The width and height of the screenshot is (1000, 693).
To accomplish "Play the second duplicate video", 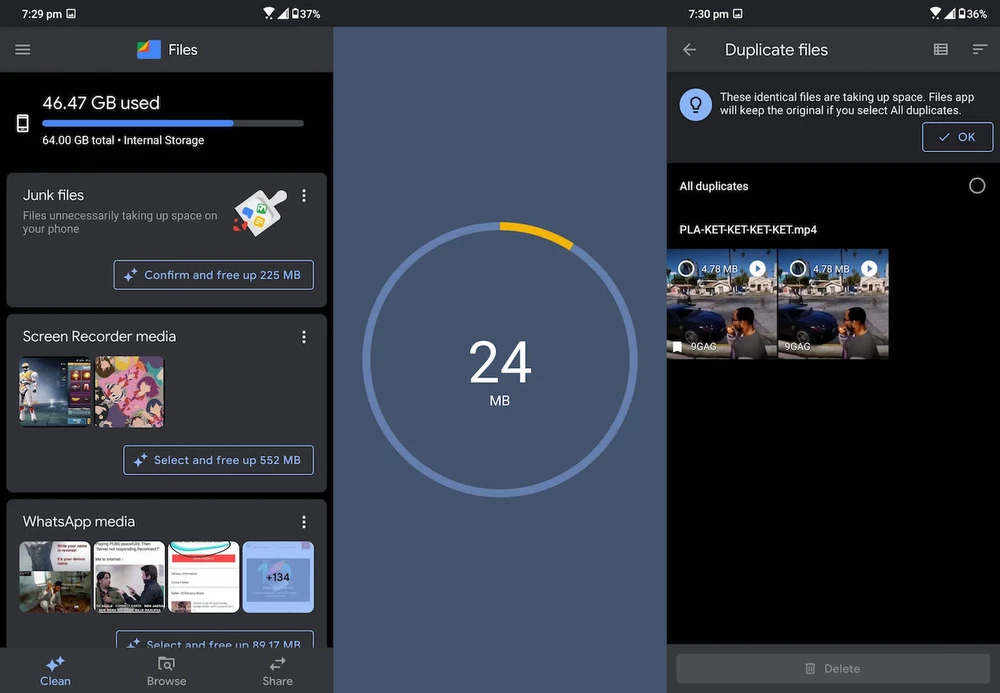I will pyautogui.click(x=869, y=268).
